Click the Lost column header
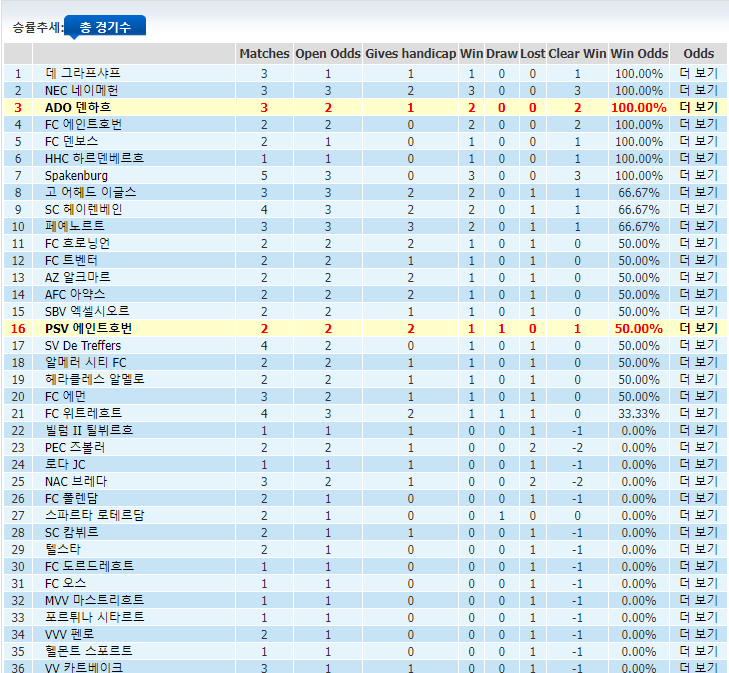729x673 pixels. point(532,54)
